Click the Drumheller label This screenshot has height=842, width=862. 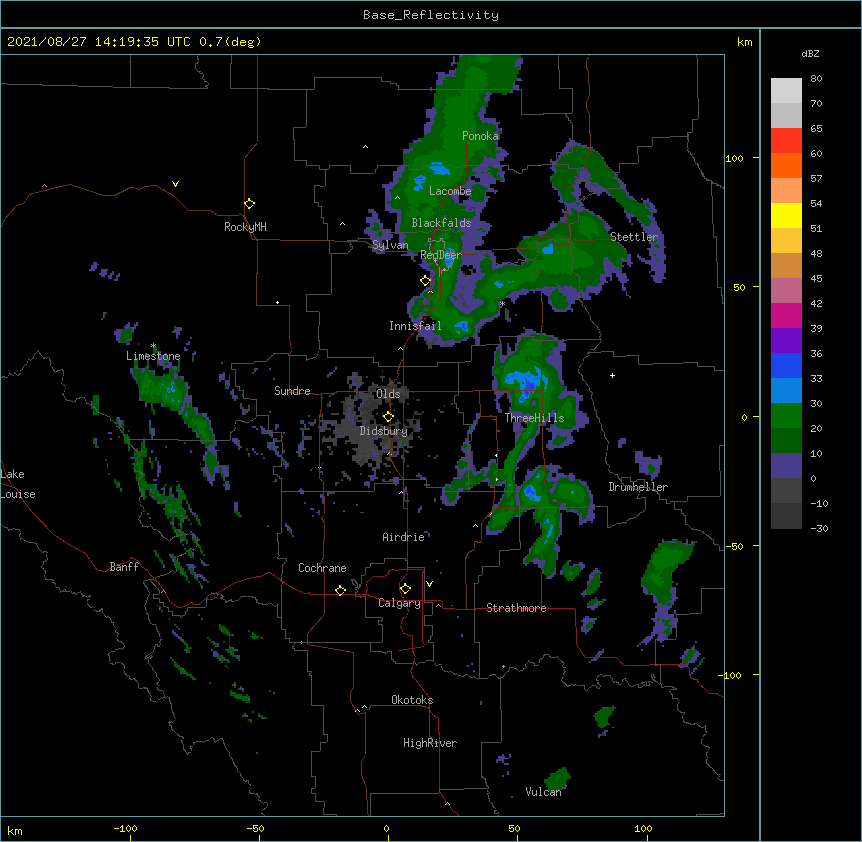(x=638, y=488)
